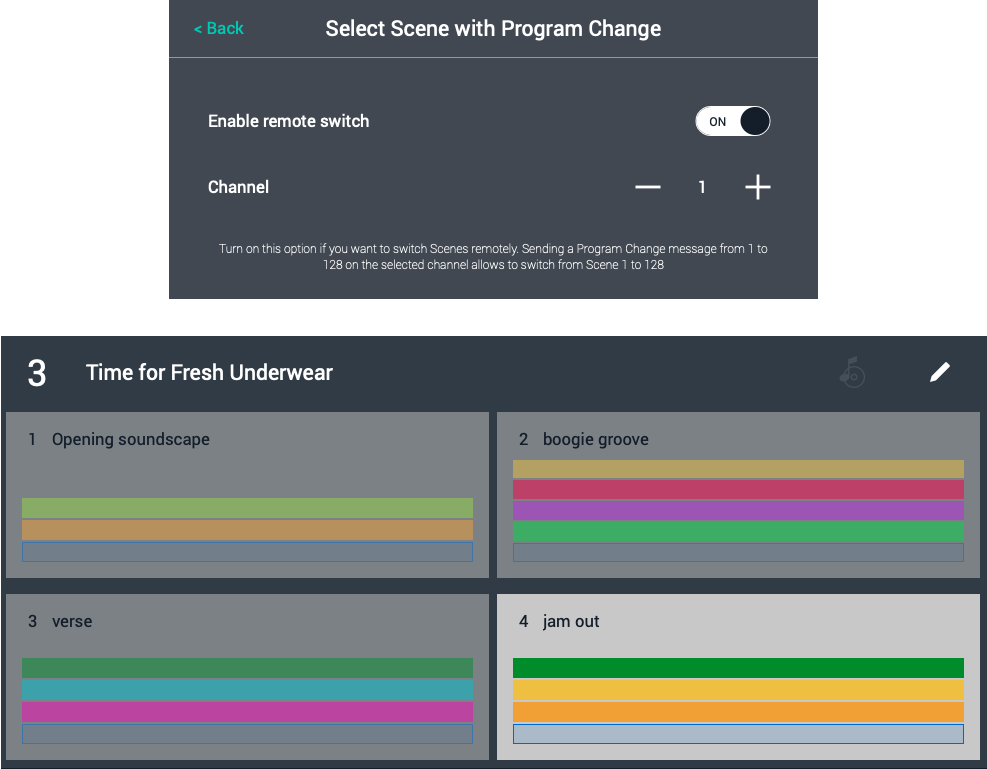Click the channel value 1

(702, 187)
